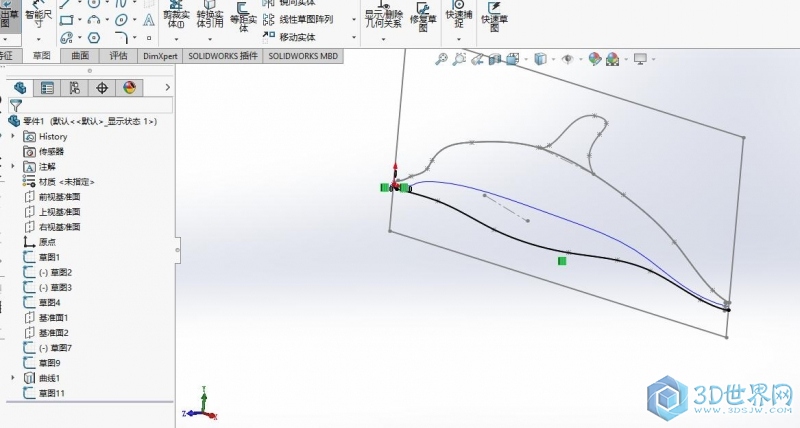Click Rapid Sketch (快速草图) tool
The width and height of the screenshot is (800, 428).
[494, 16]
